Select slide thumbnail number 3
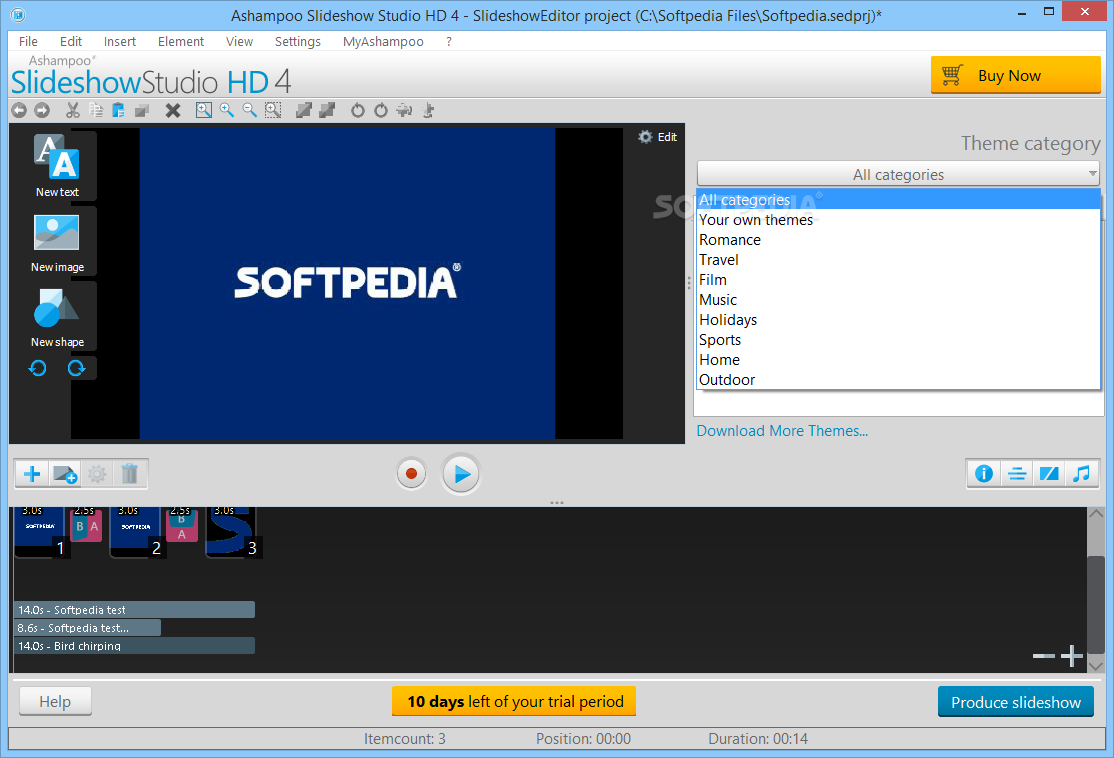1114x758 pixels. pos(233,532)
